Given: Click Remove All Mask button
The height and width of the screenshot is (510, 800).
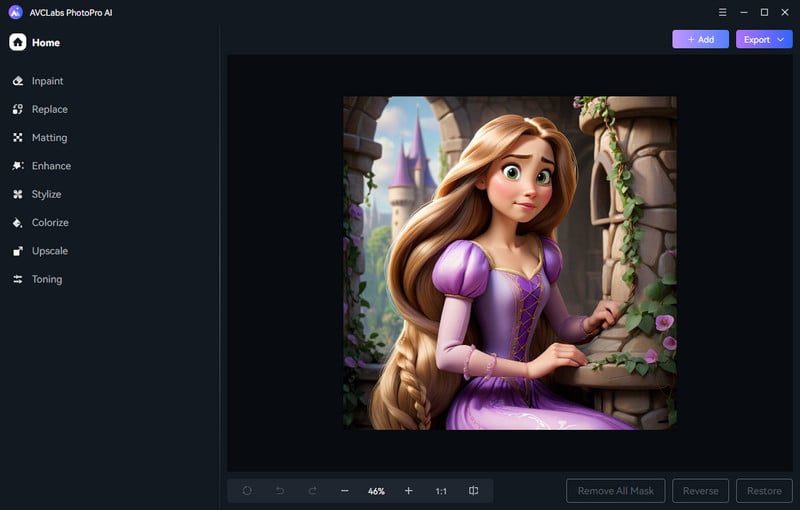Looking at the screenshot, I should click(616, 491).
